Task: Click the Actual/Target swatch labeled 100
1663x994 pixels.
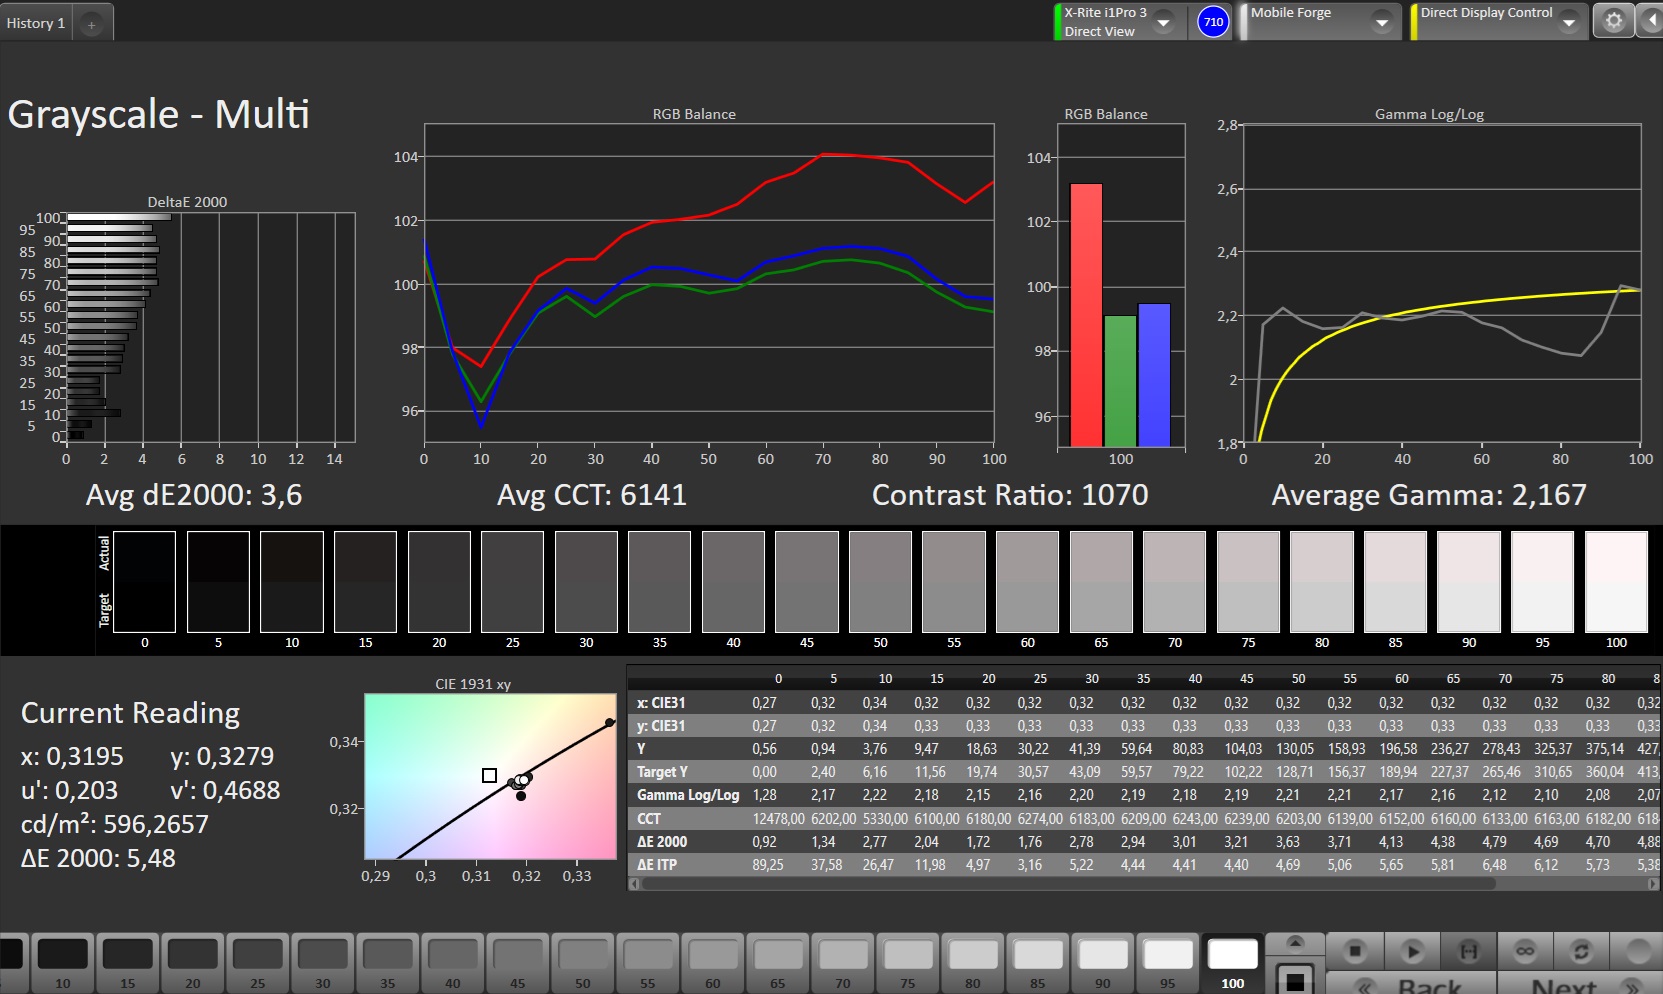Action: pyautogui.click(x=1616, y=581)
